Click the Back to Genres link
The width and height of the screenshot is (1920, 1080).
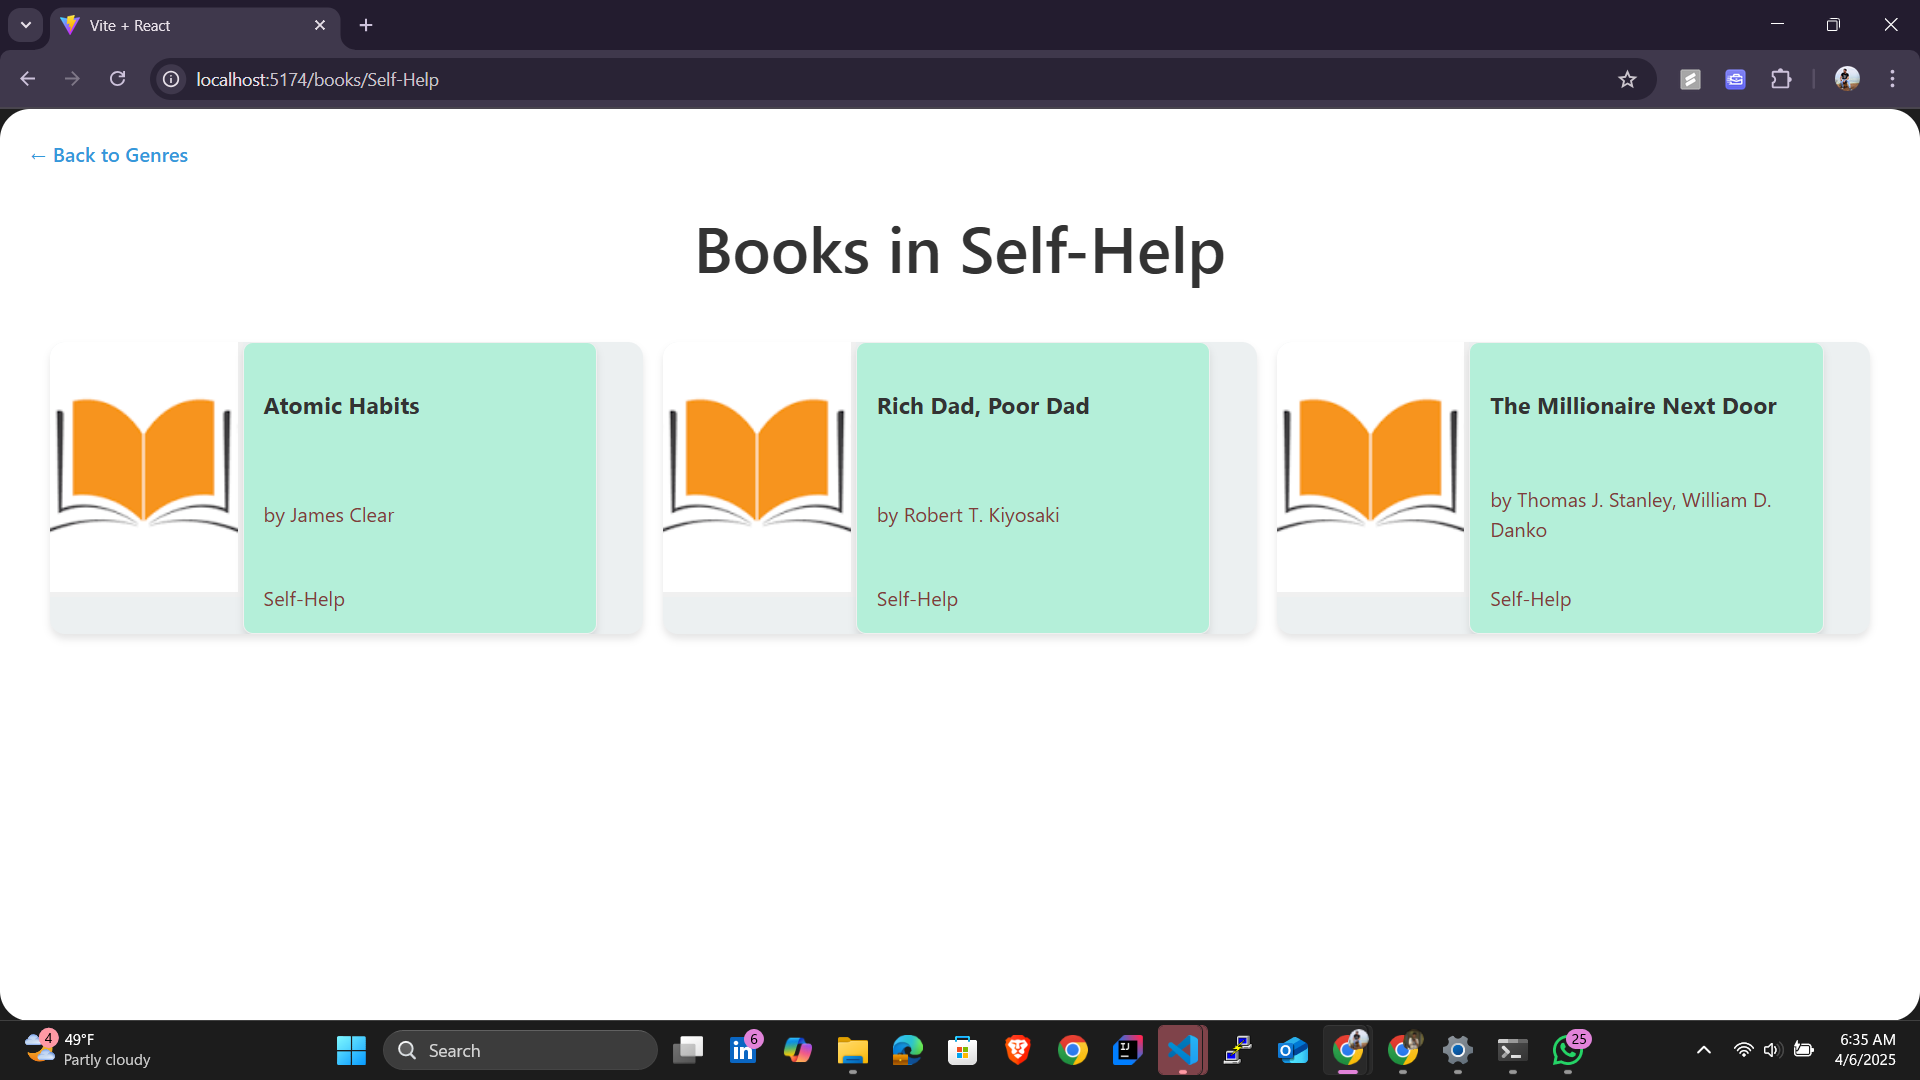[x=109, y=155]
